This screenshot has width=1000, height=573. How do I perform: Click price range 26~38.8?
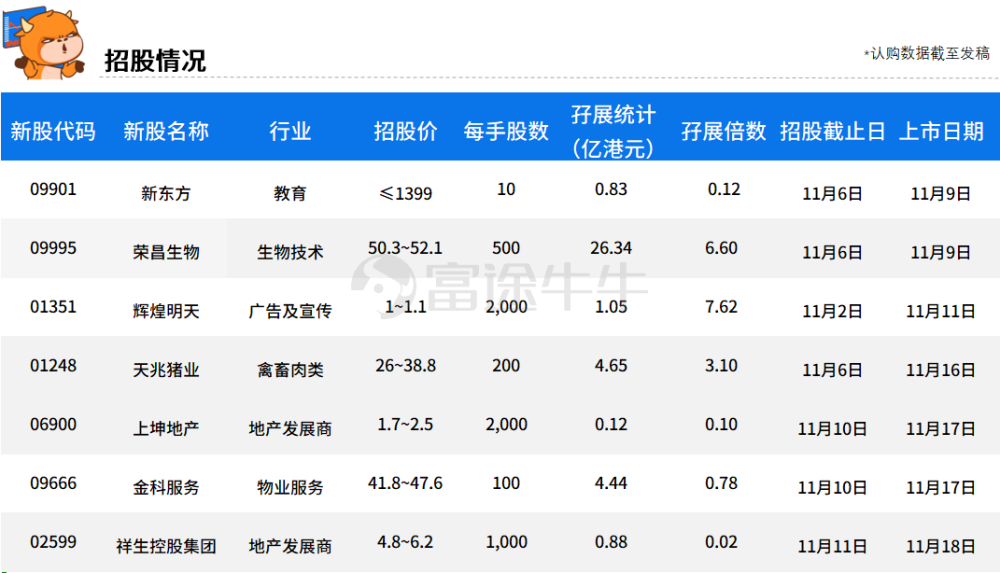406,366
